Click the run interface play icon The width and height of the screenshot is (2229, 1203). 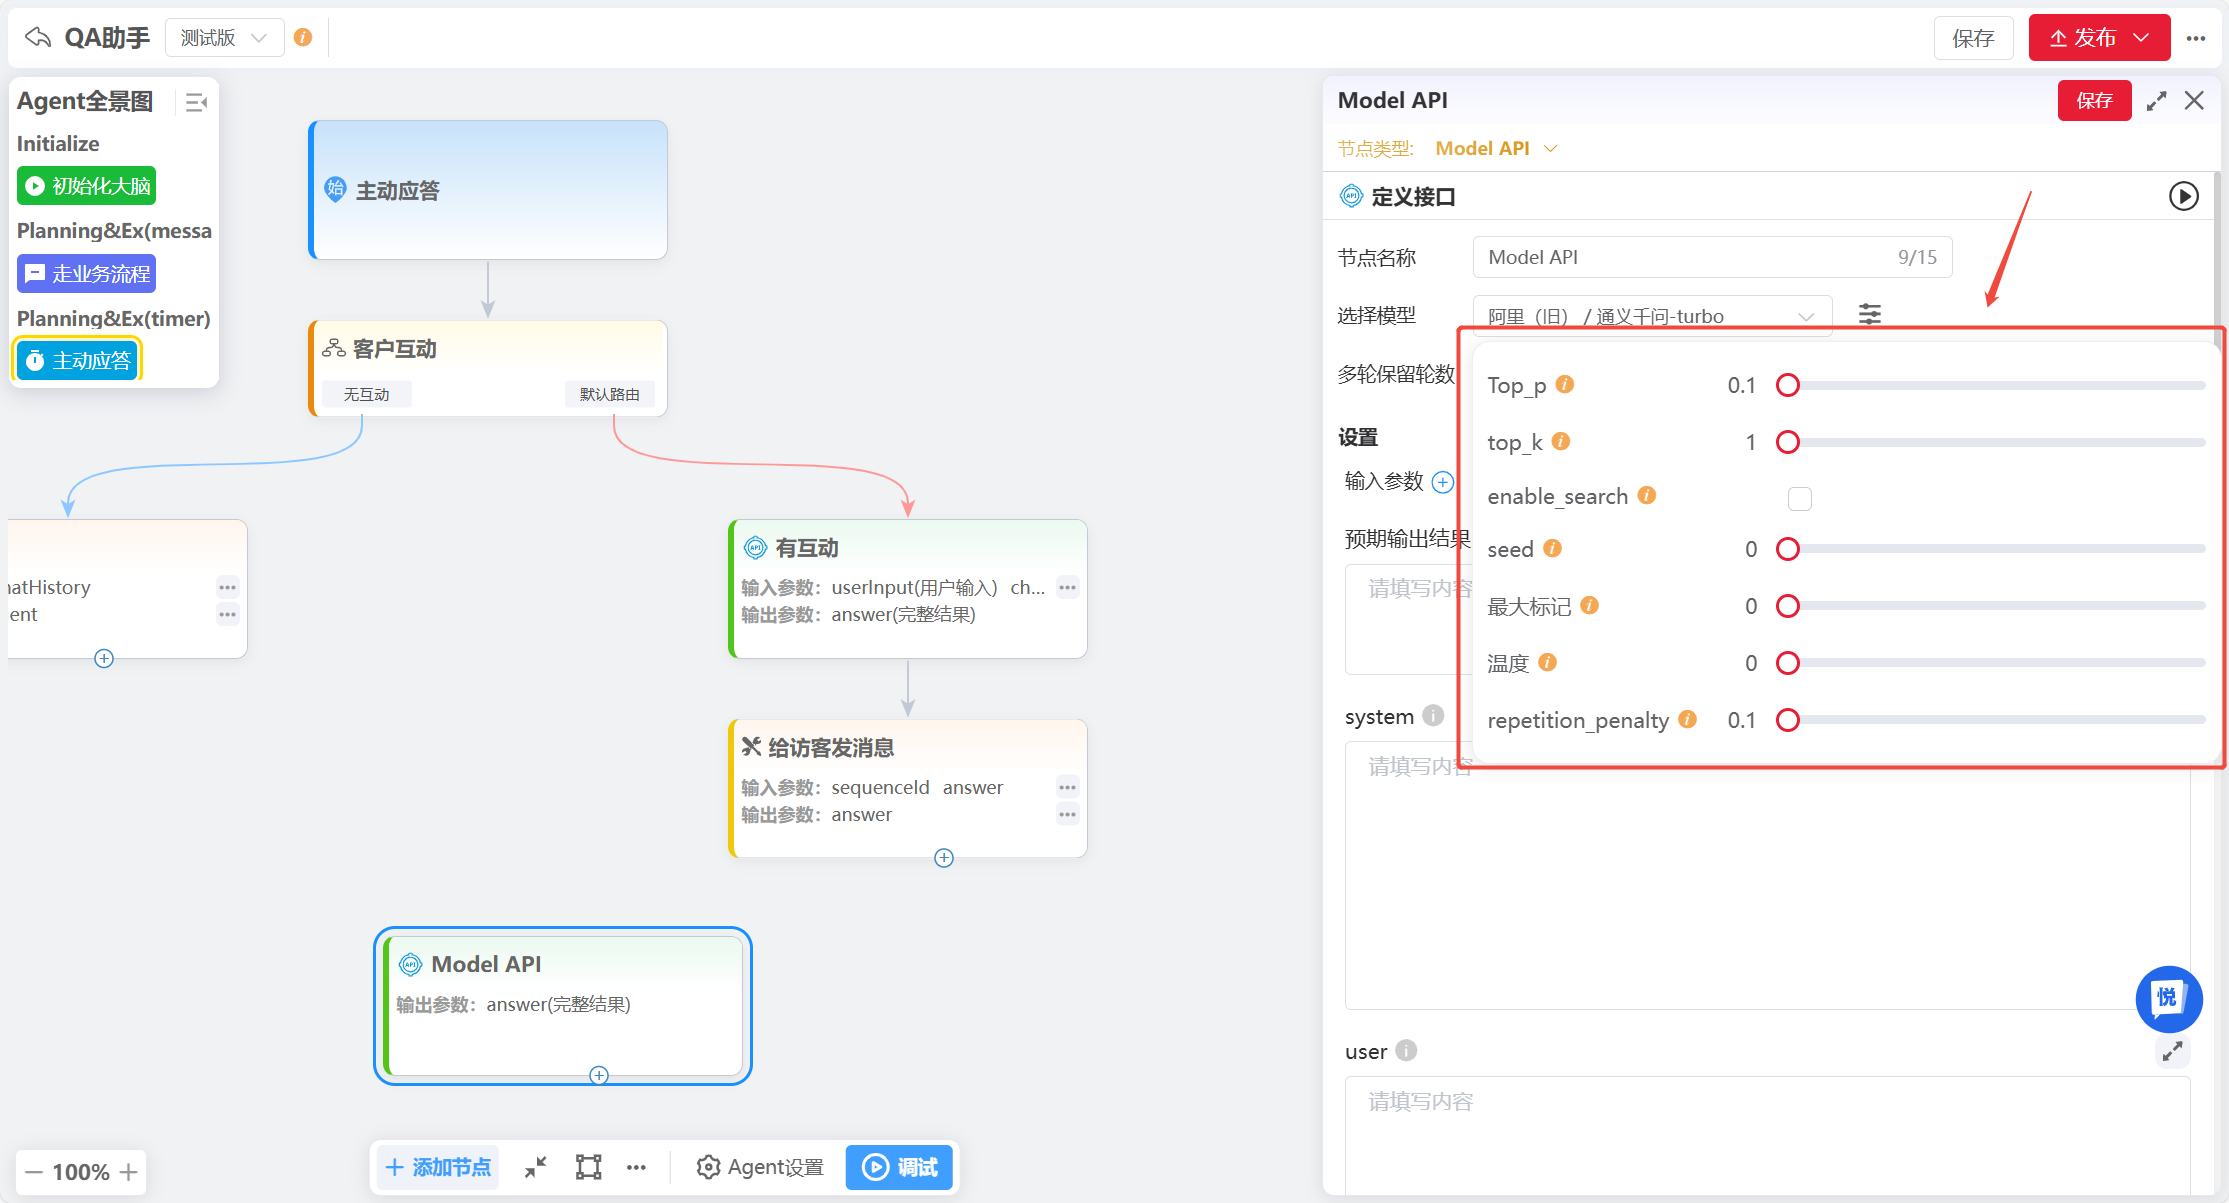point(2183,196)
